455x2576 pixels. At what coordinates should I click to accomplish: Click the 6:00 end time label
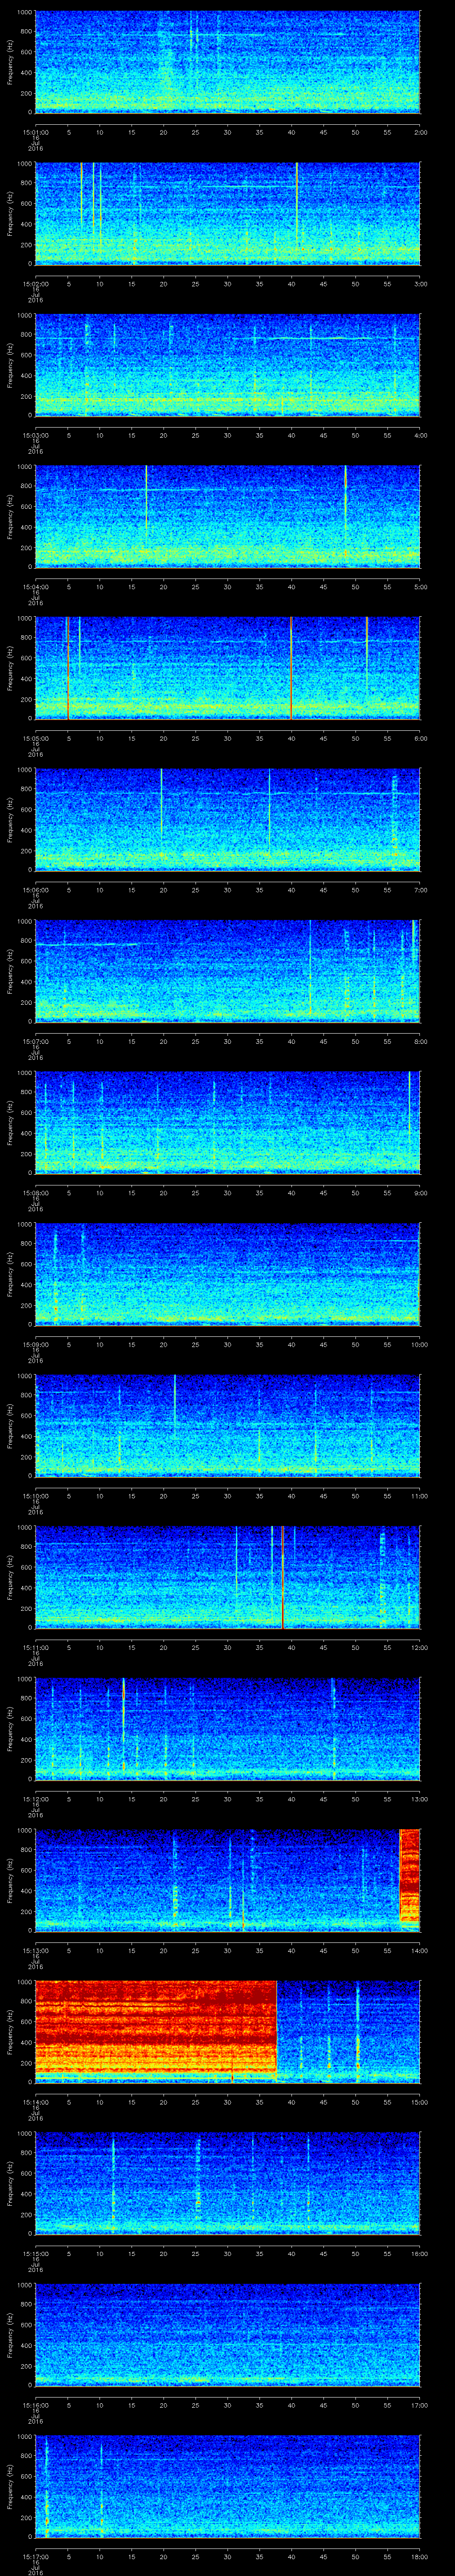tap(420, 738)
